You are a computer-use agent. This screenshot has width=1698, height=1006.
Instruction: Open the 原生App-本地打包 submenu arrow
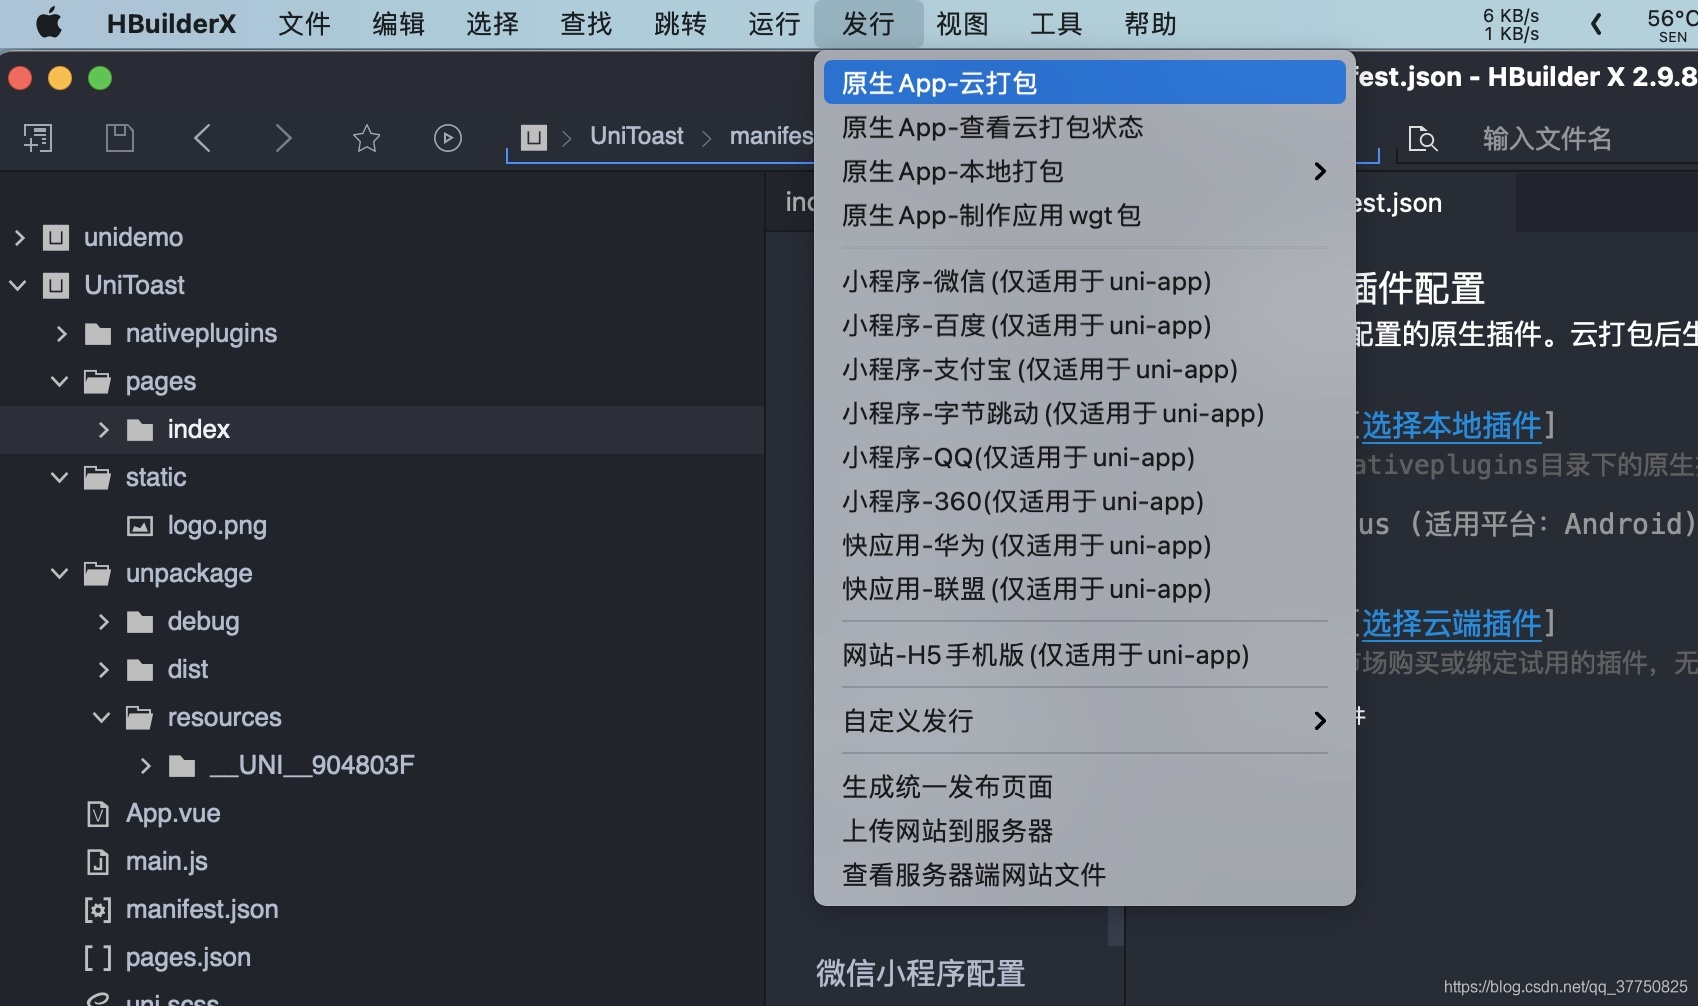click(x=1320, y=171)
